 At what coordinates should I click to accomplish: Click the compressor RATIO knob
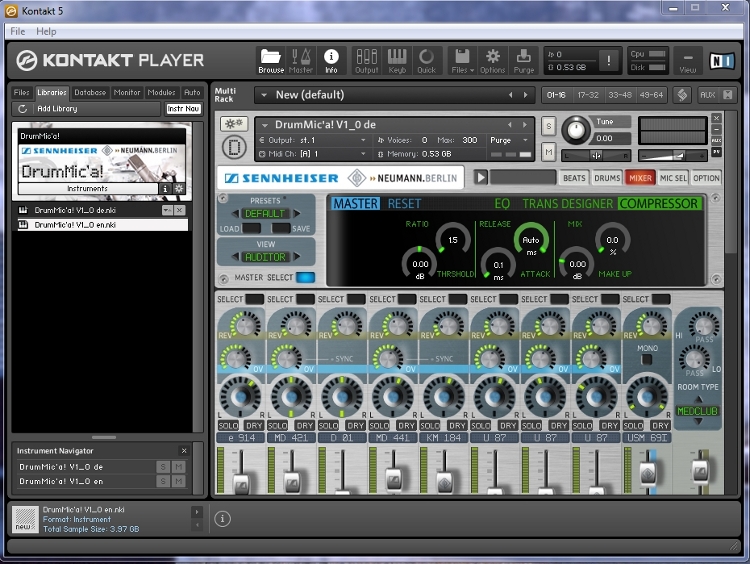pyautogui.click(x=452, y=240)
